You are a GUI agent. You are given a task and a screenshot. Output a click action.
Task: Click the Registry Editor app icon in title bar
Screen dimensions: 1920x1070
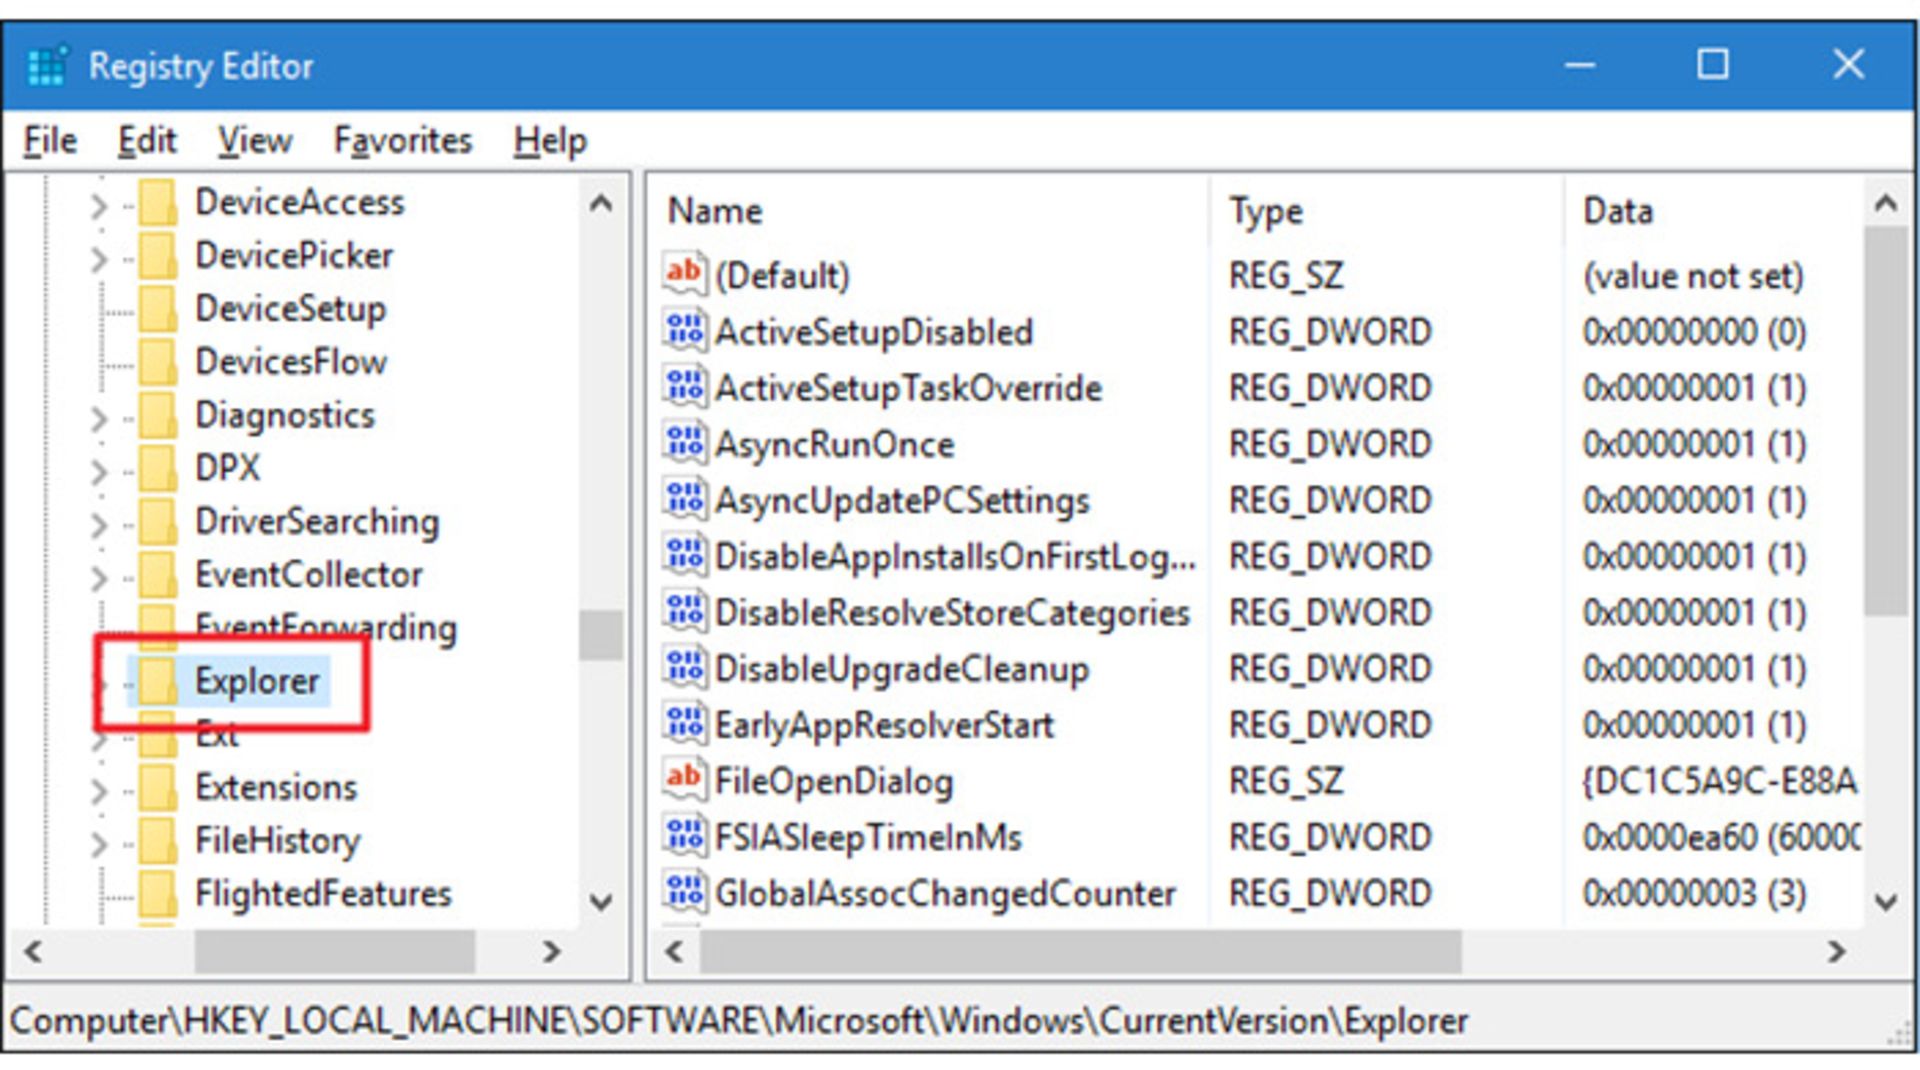pos(47,66)
